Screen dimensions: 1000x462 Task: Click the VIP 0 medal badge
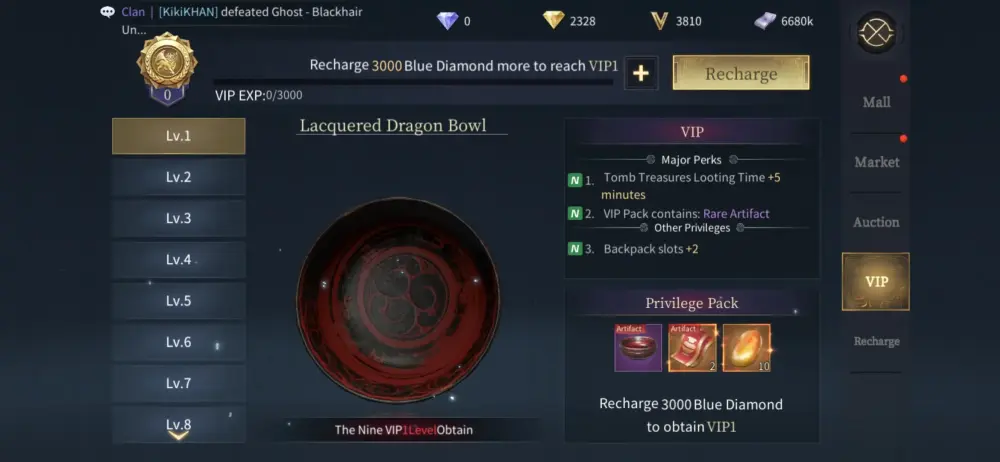[166, 68]
